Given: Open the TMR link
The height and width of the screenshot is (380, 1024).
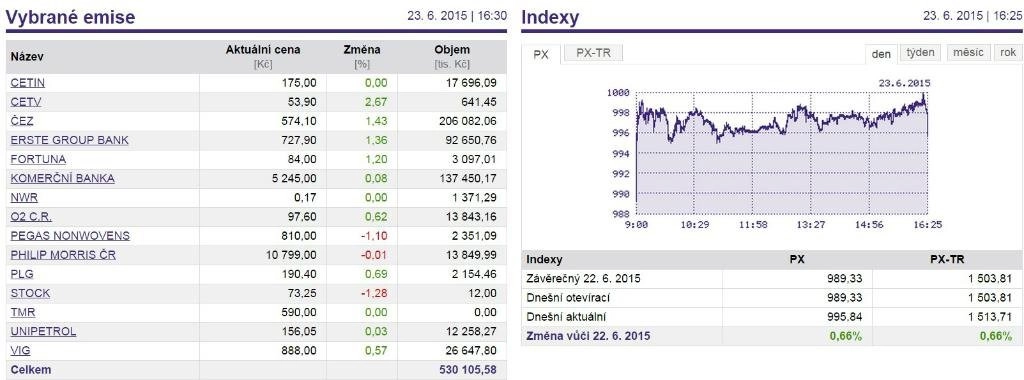Looking at the screenshot, I should [23, 312].
